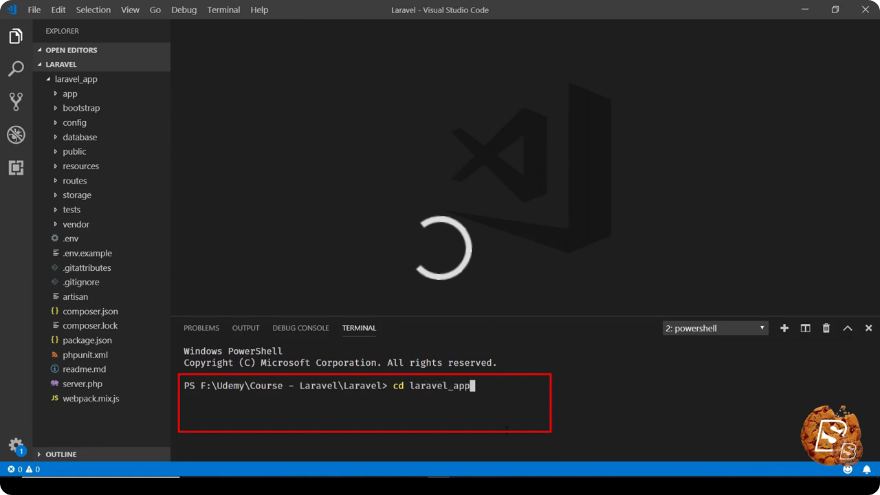Viewport: 880px width, 495px height.
Task: Open the Debug view icon
Action: point(16,135)
